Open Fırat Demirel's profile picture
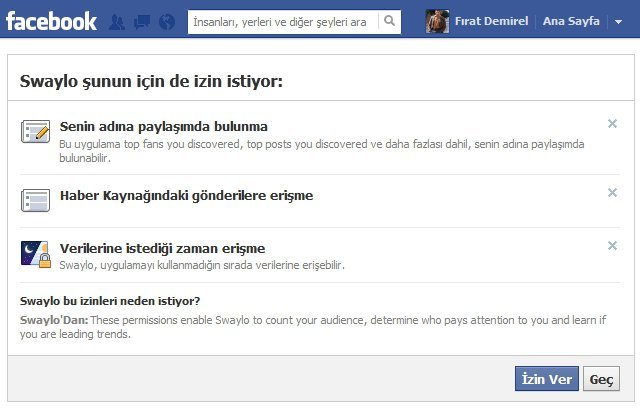Image resolution: width=640 pixels, height=413 pixels. tap(437, 21)
